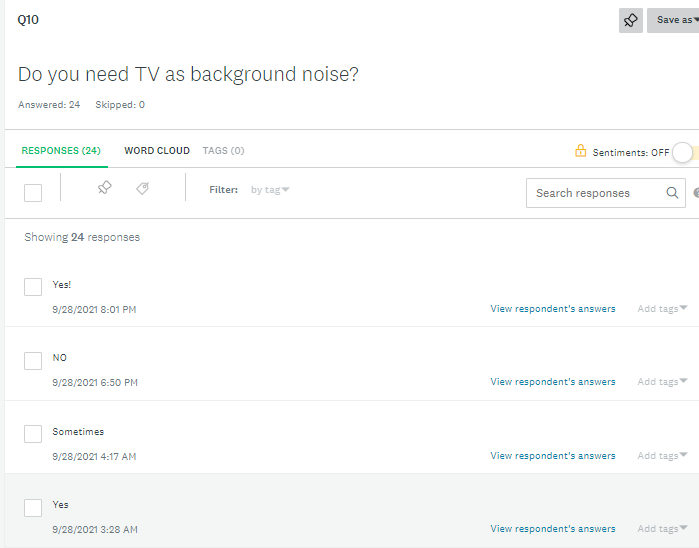This screenshot has height=548, width=699.
Task: View respondent's answers for the 'NO' response
Action: tap(552, 382)
